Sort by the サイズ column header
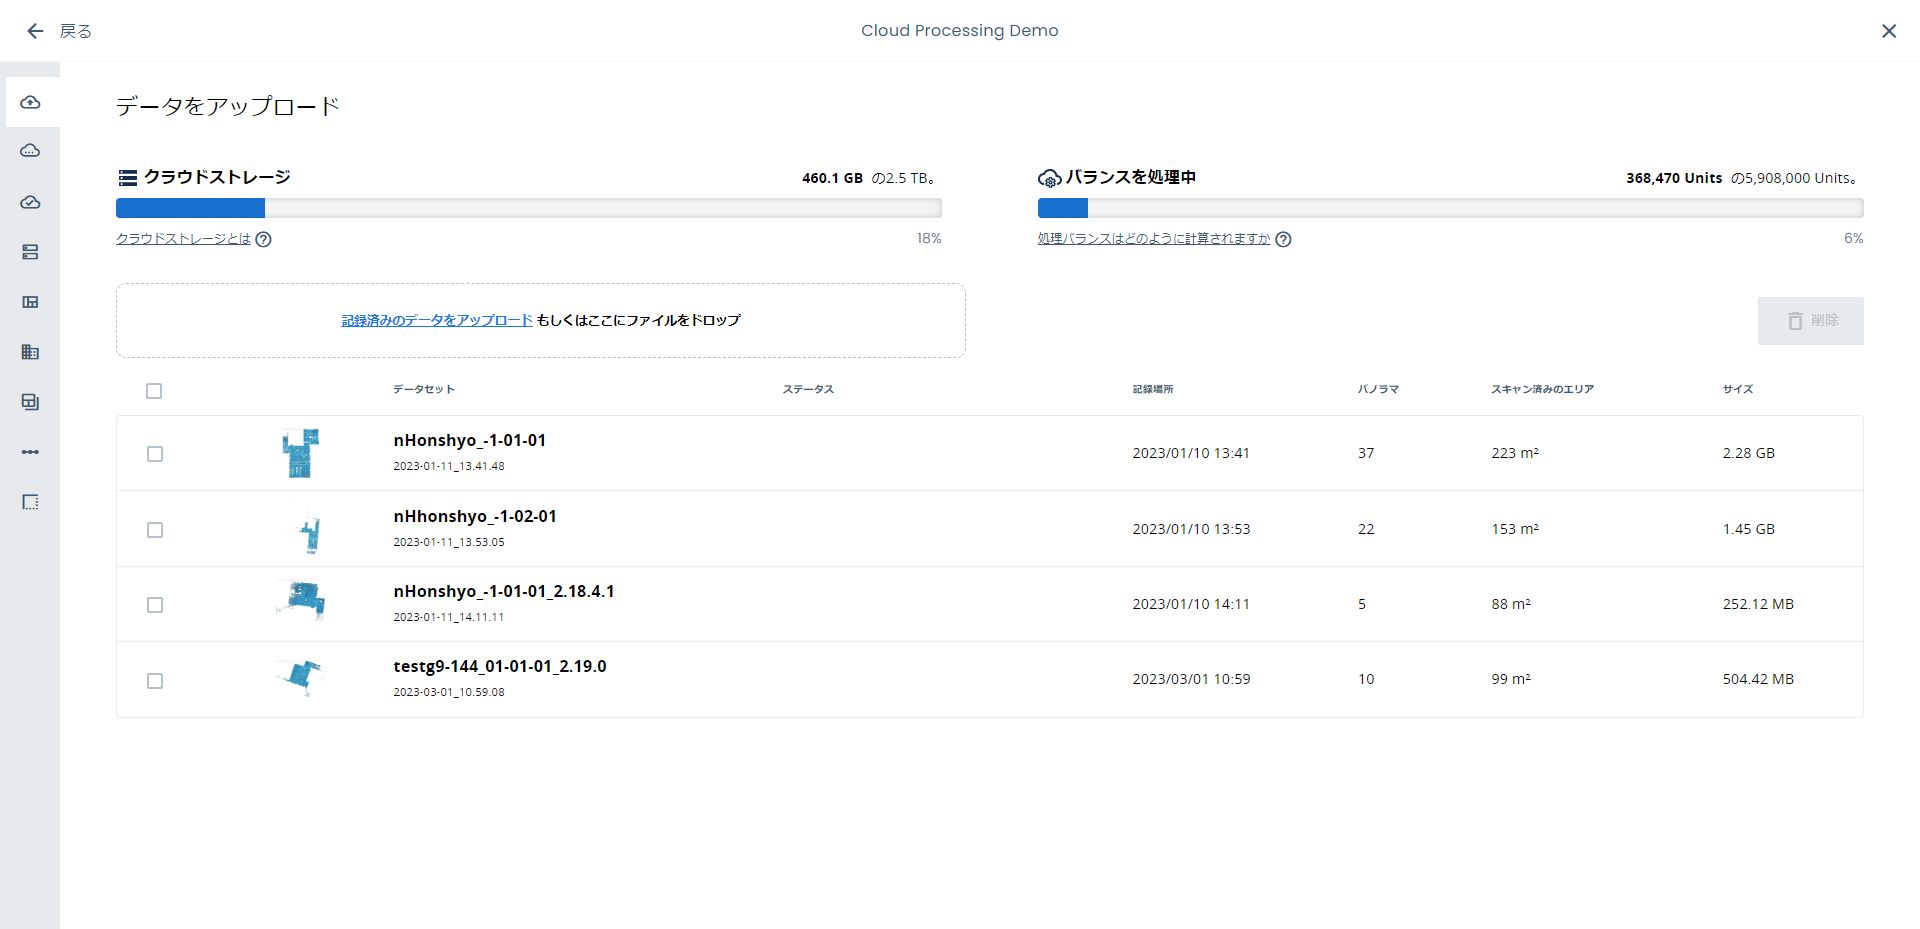The width and height of the screenshot is (1920, 929). (1738, 389)
